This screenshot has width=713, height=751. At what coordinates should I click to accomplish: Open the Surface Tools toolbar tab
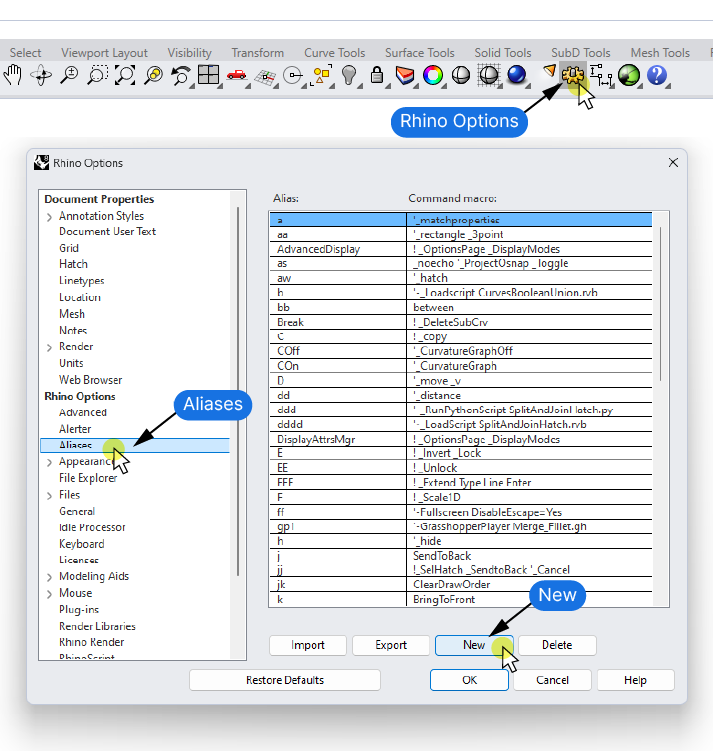click(x=419, y=53)
